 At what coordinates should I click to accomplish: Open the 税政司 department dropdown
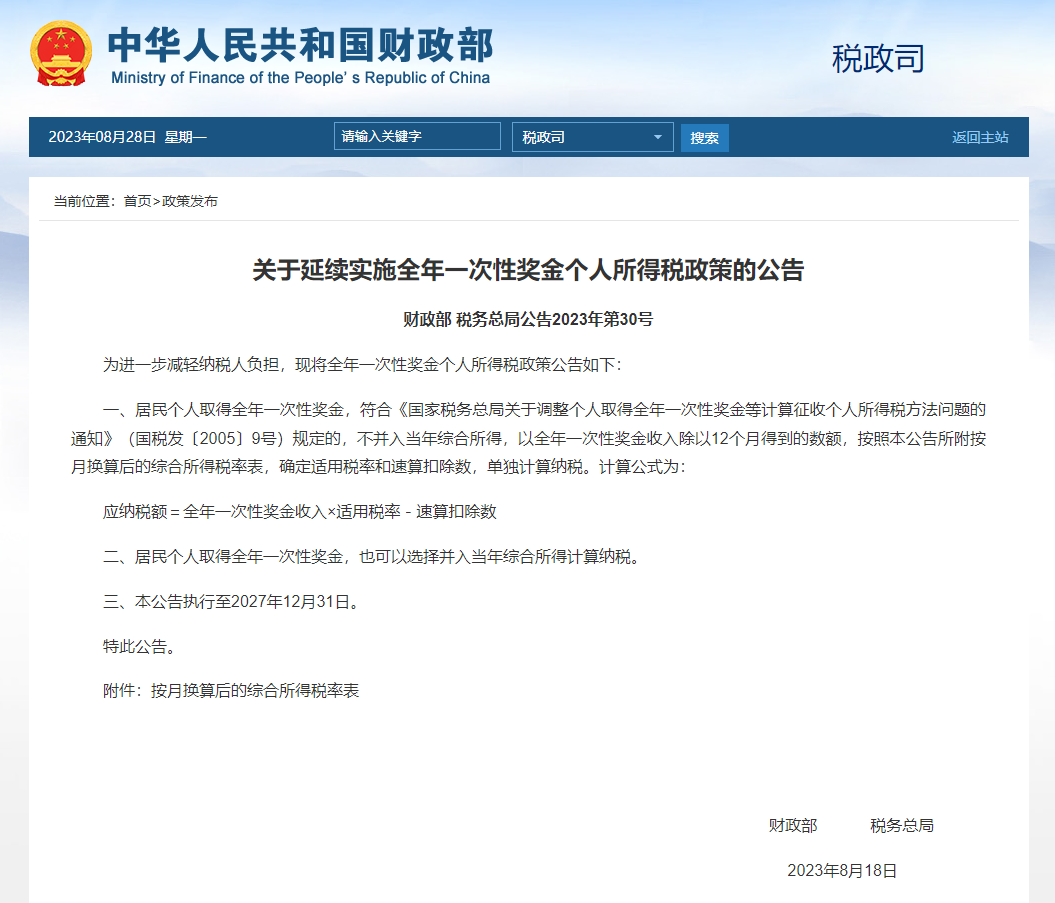[590, 137]
